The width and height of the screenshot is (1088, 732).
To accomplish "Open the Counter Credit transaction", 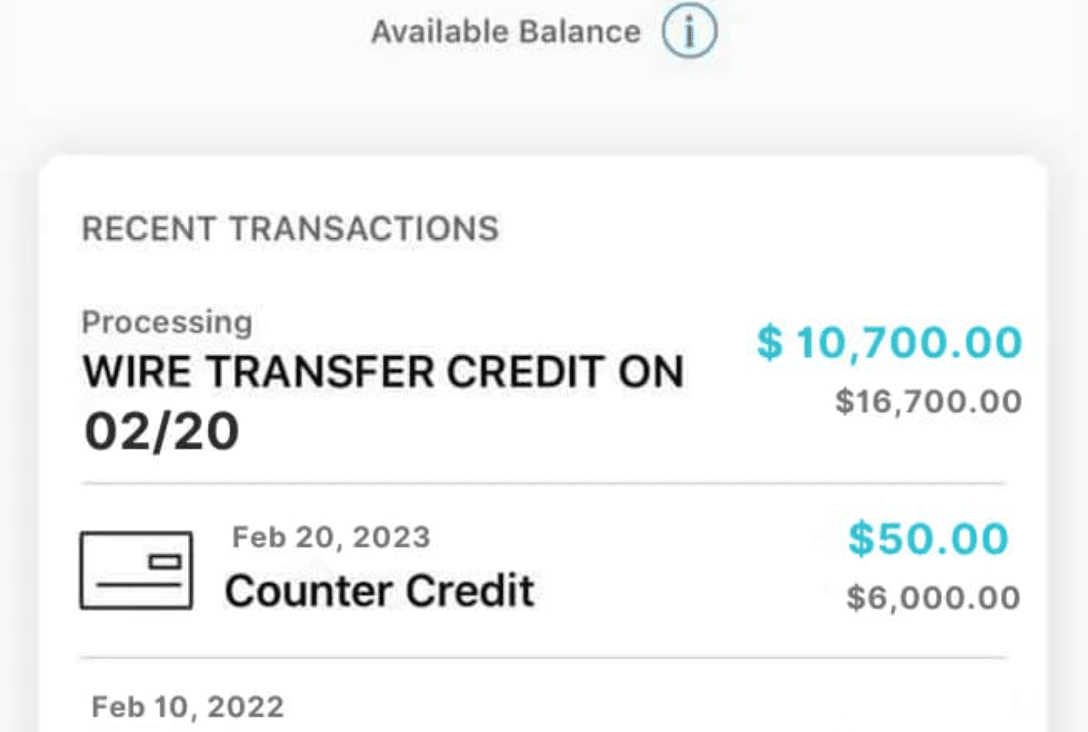I will [x=543, y=570].
